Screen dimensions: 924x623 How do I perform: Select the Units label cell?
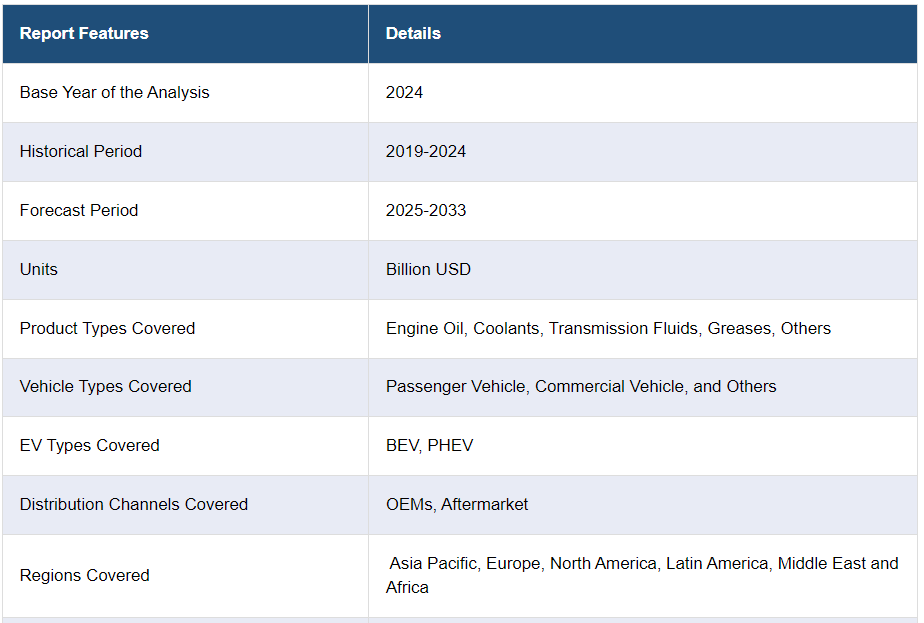[39, 270]
